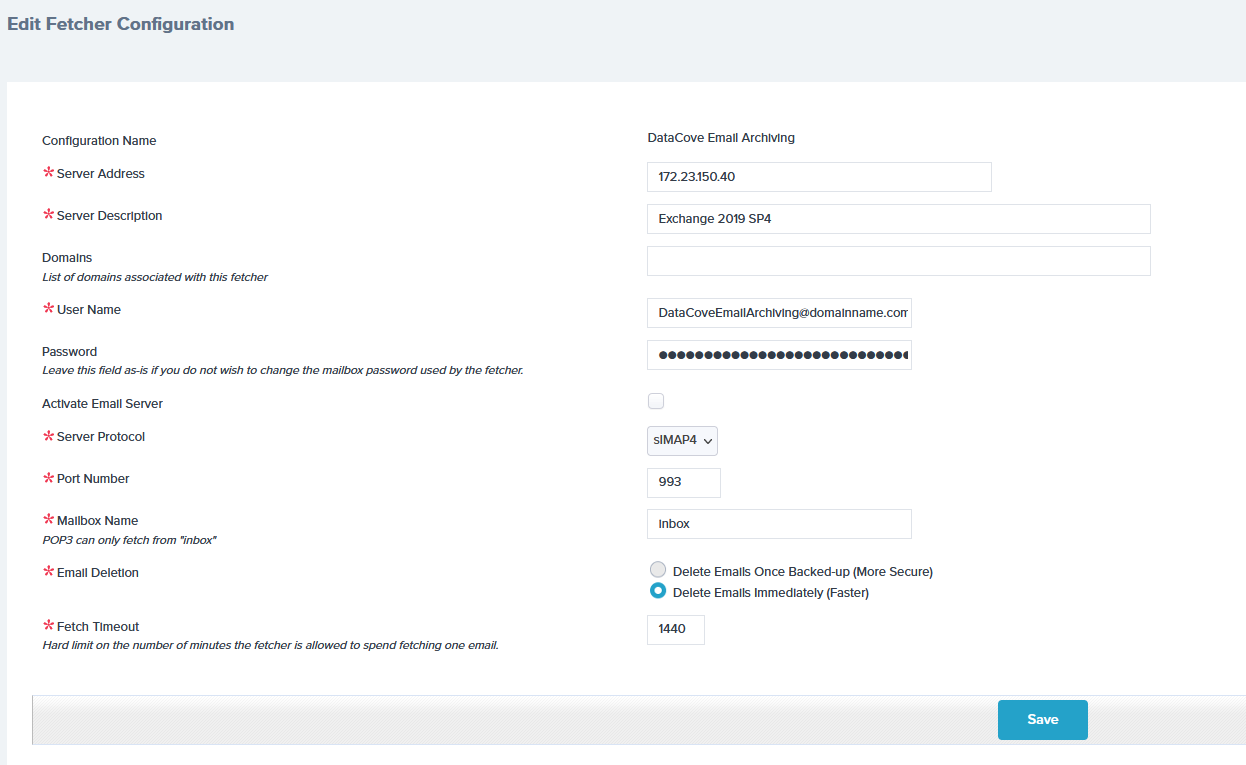1246x765 pixels.
Task: Focus the empty Domains input field
Action: click(x=898, y=261)
